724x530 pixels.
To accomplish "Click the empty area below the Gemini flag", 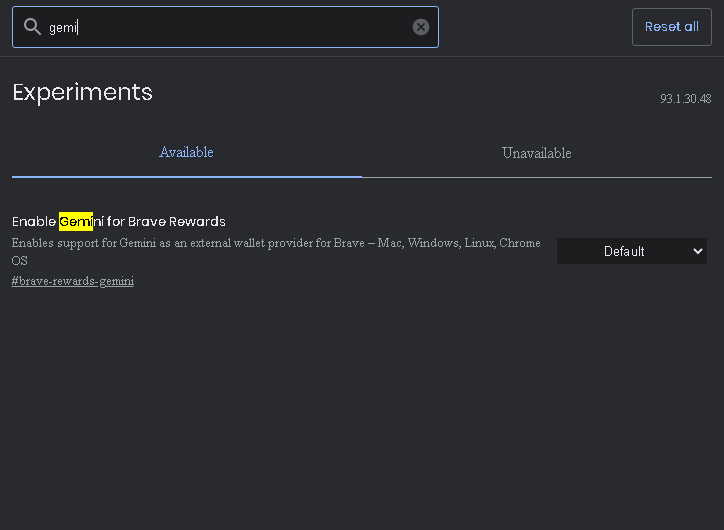I will (362, 406).
